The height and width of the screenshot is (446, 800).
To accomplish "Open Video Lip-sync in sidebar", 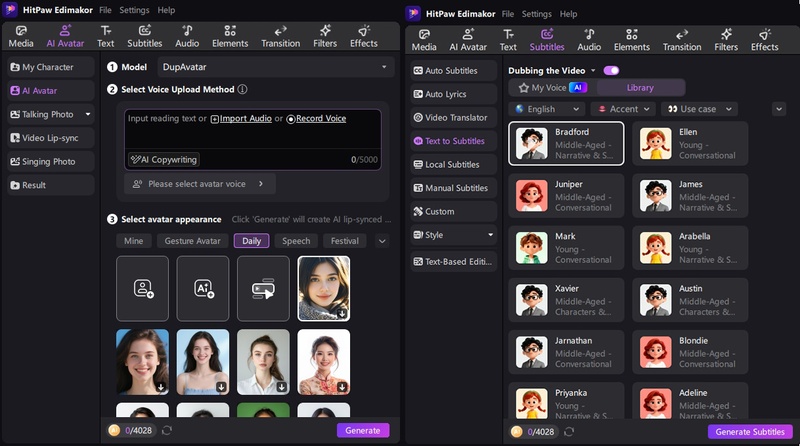I will pyautogui.click(x=51, y=138).
